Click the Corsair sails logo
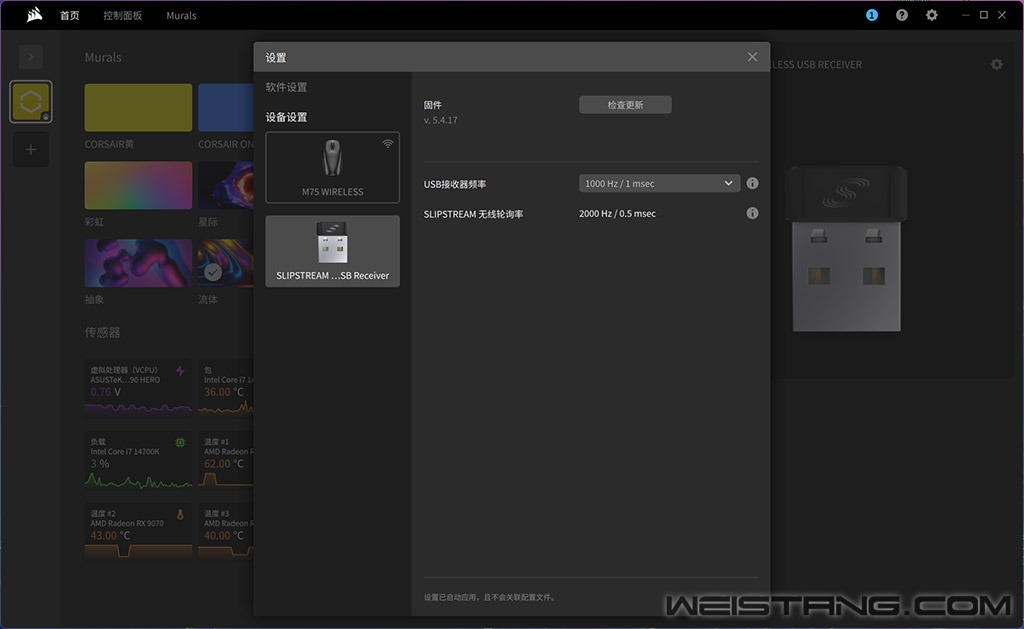Viewport: 1024px width, 629px height. [x=34, y=14]
